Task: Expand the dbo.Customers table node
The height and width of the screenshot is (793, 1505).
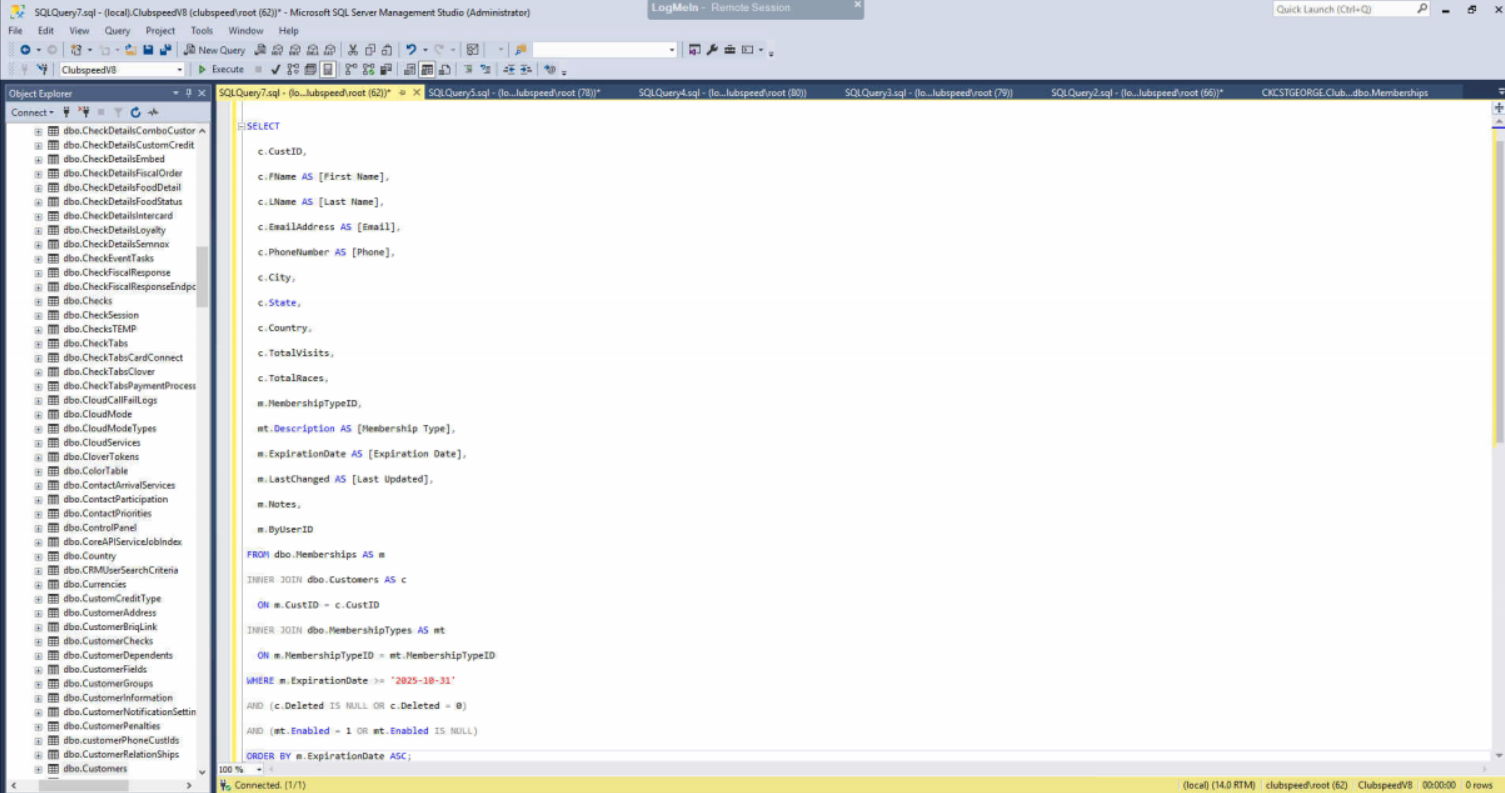Action: click(38, 769)
